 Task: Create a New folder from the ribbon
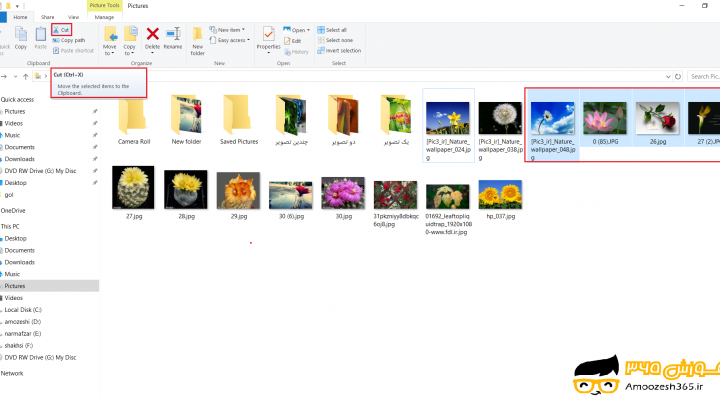coord(197,40)
